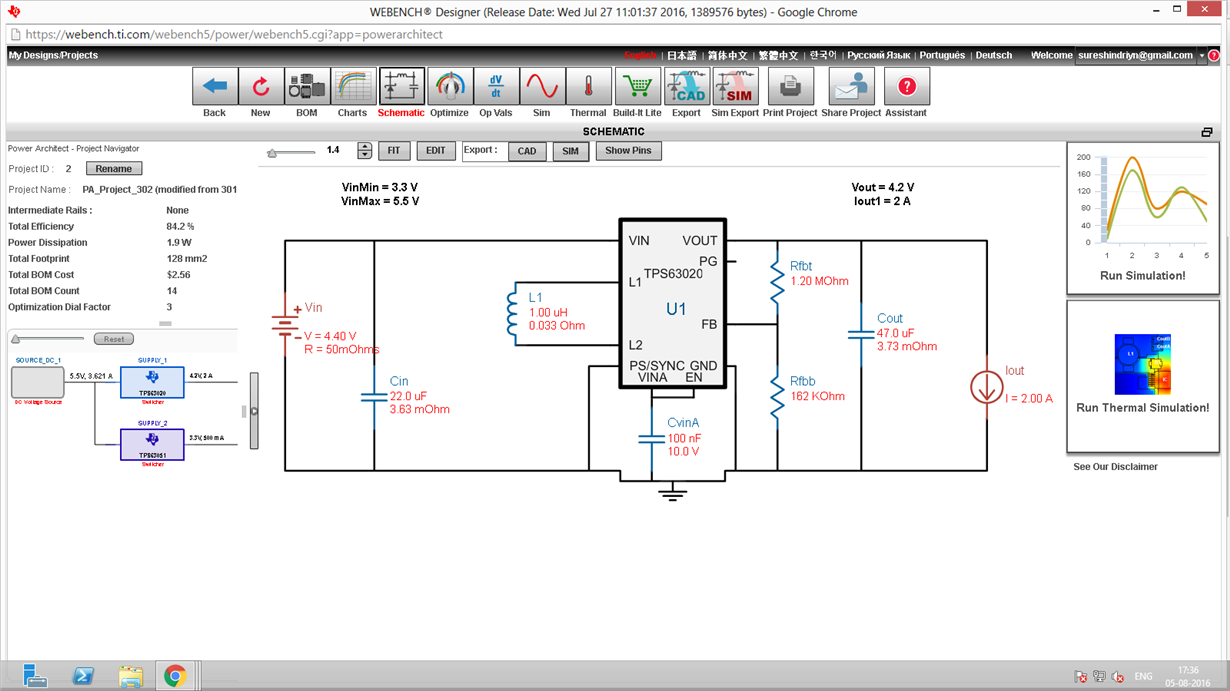Image resolution: width=1230 pixels, height=691 pixels.
Task: Go back using the Back arrow icon
Action: tap(215, 86)
